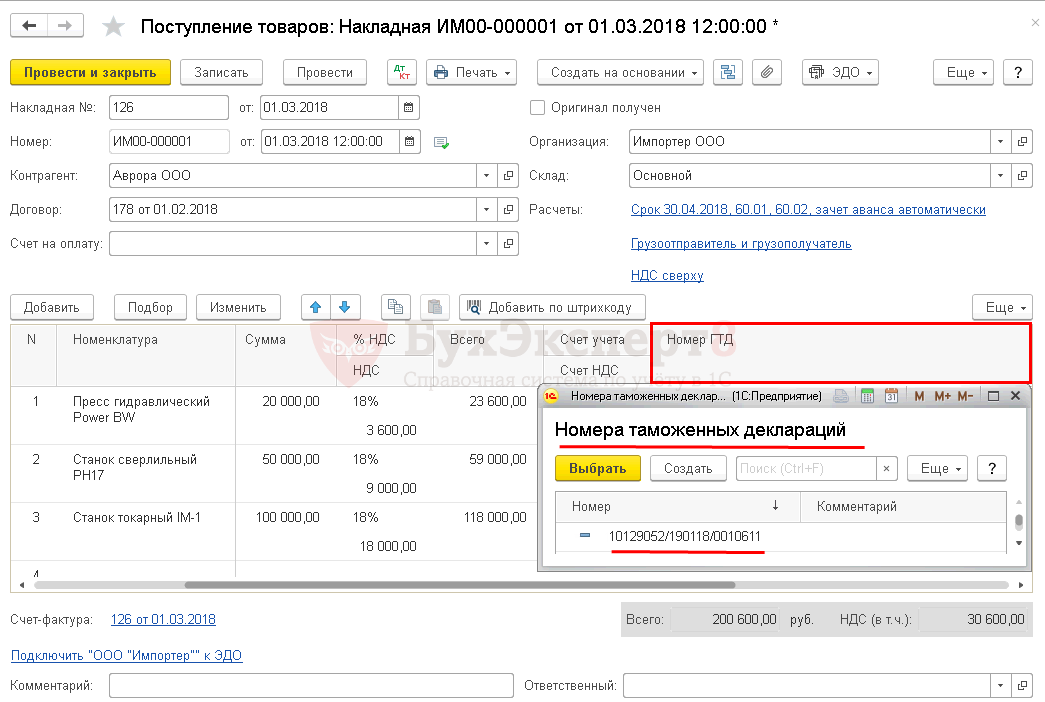Select customs declaration 10129052/190118/0010611
Screen dimensions: 1045x702
(x=684, y=537)
